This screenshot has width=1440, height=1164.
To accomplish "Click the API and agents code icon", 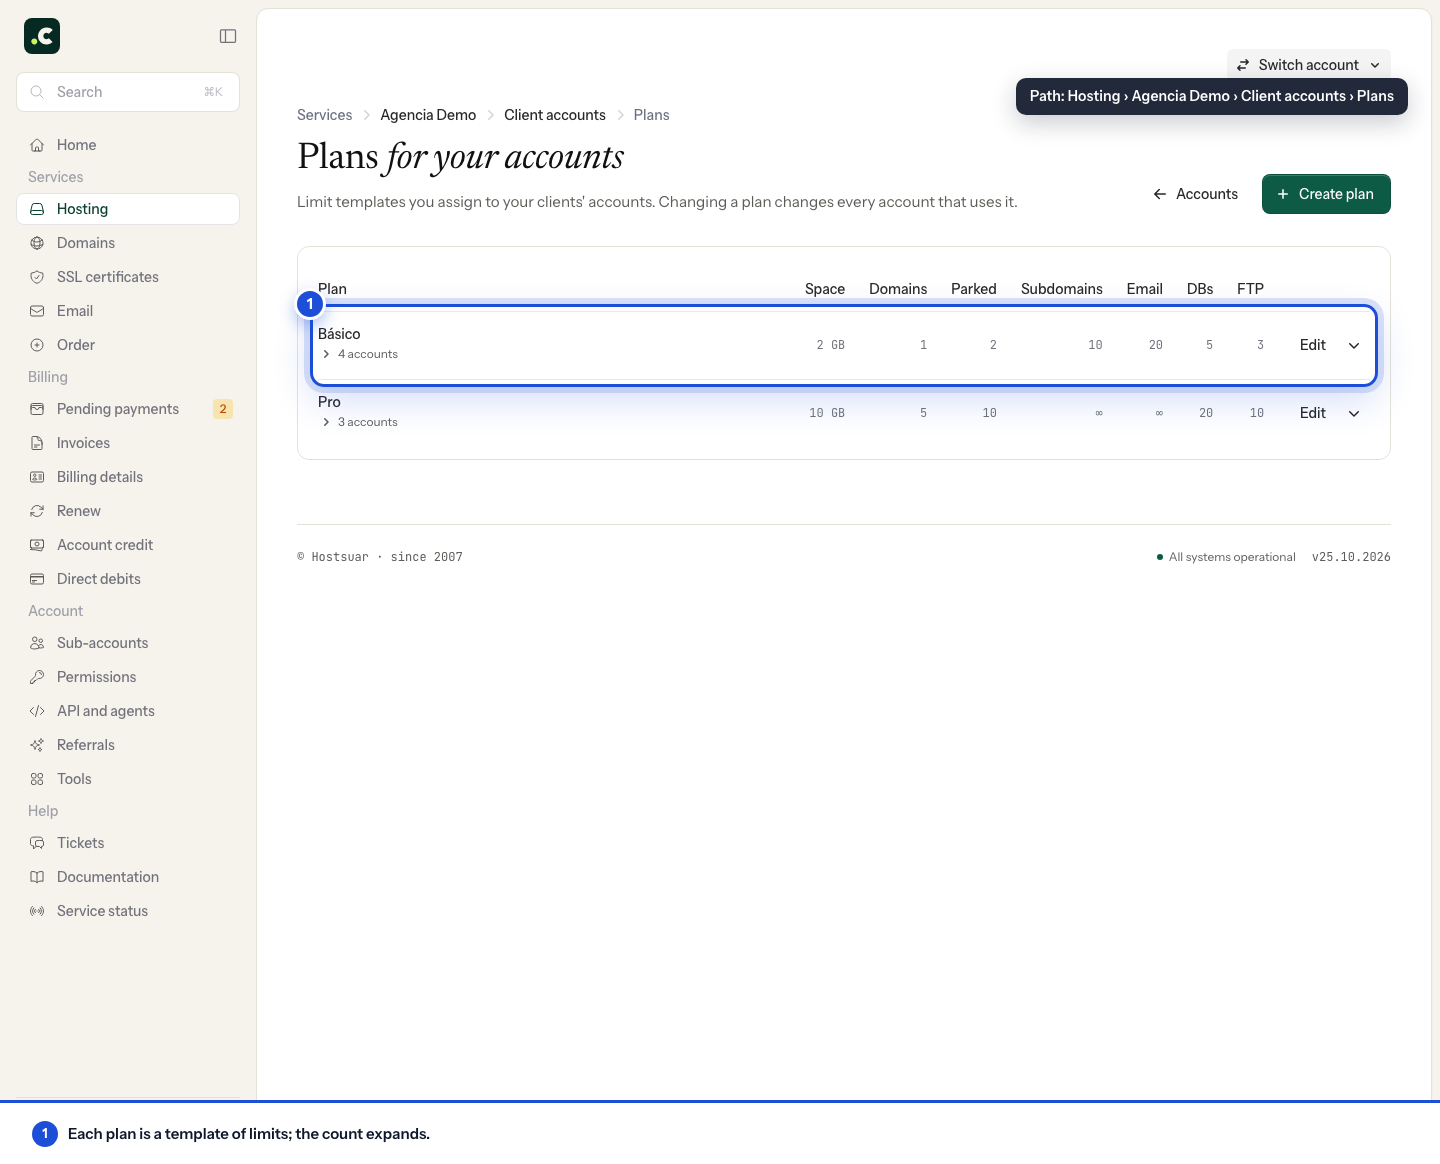I will pyautogui.click(x=37, y=711).
